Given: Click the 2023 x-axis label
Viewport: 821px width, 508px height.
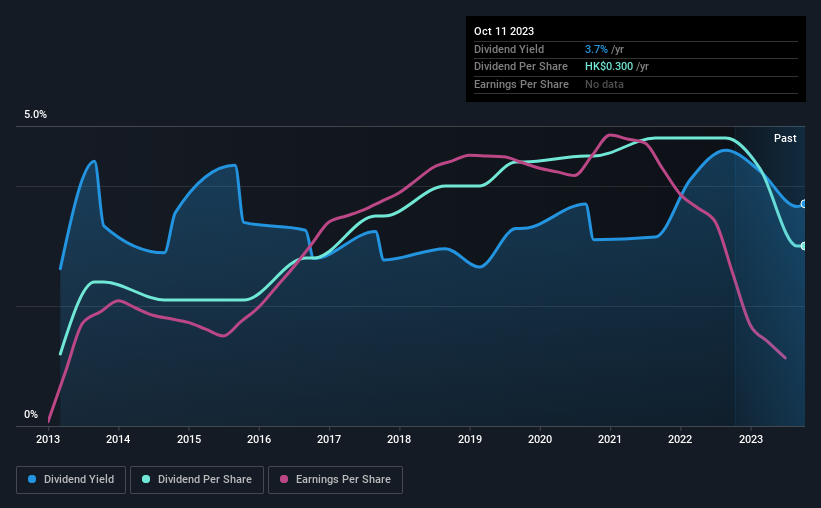Looking at the screenshot, I should click(x=751, y=439).
